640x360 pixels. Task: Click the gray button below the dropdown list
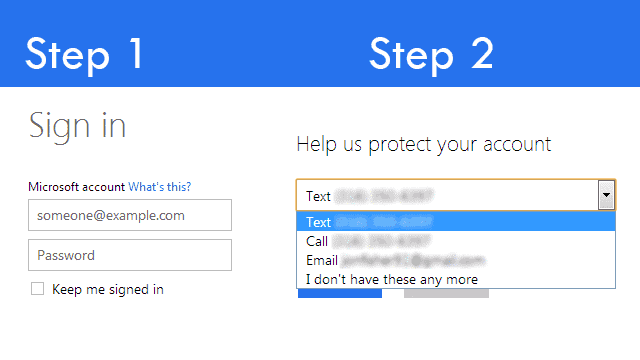[446, 293]
